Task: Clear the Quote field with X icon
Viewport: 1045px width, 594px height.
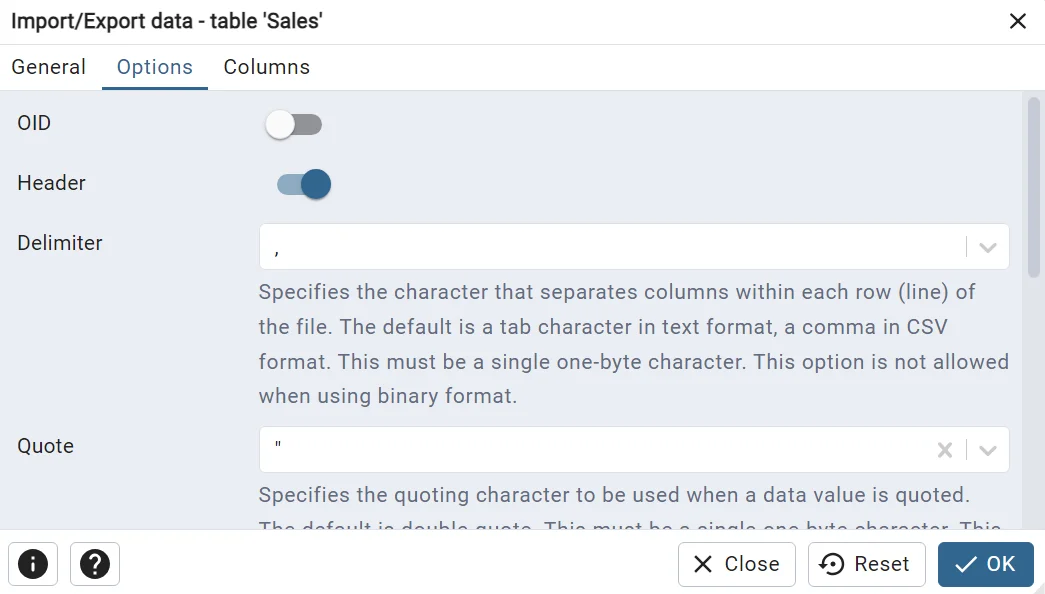Action: [944, 450]
